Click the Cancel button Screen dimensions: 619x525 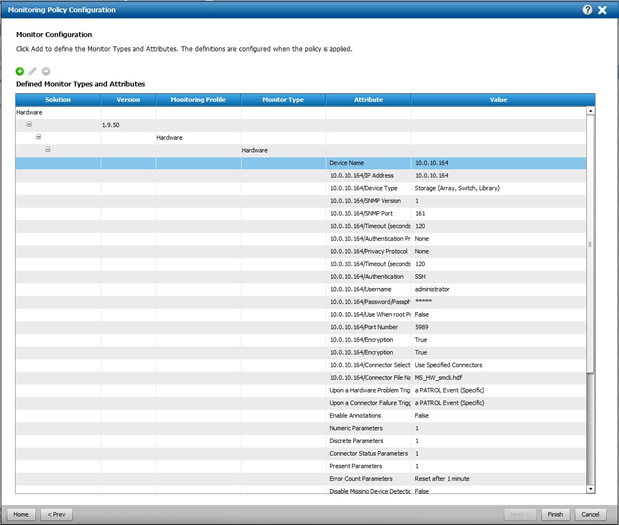point(589,514)
